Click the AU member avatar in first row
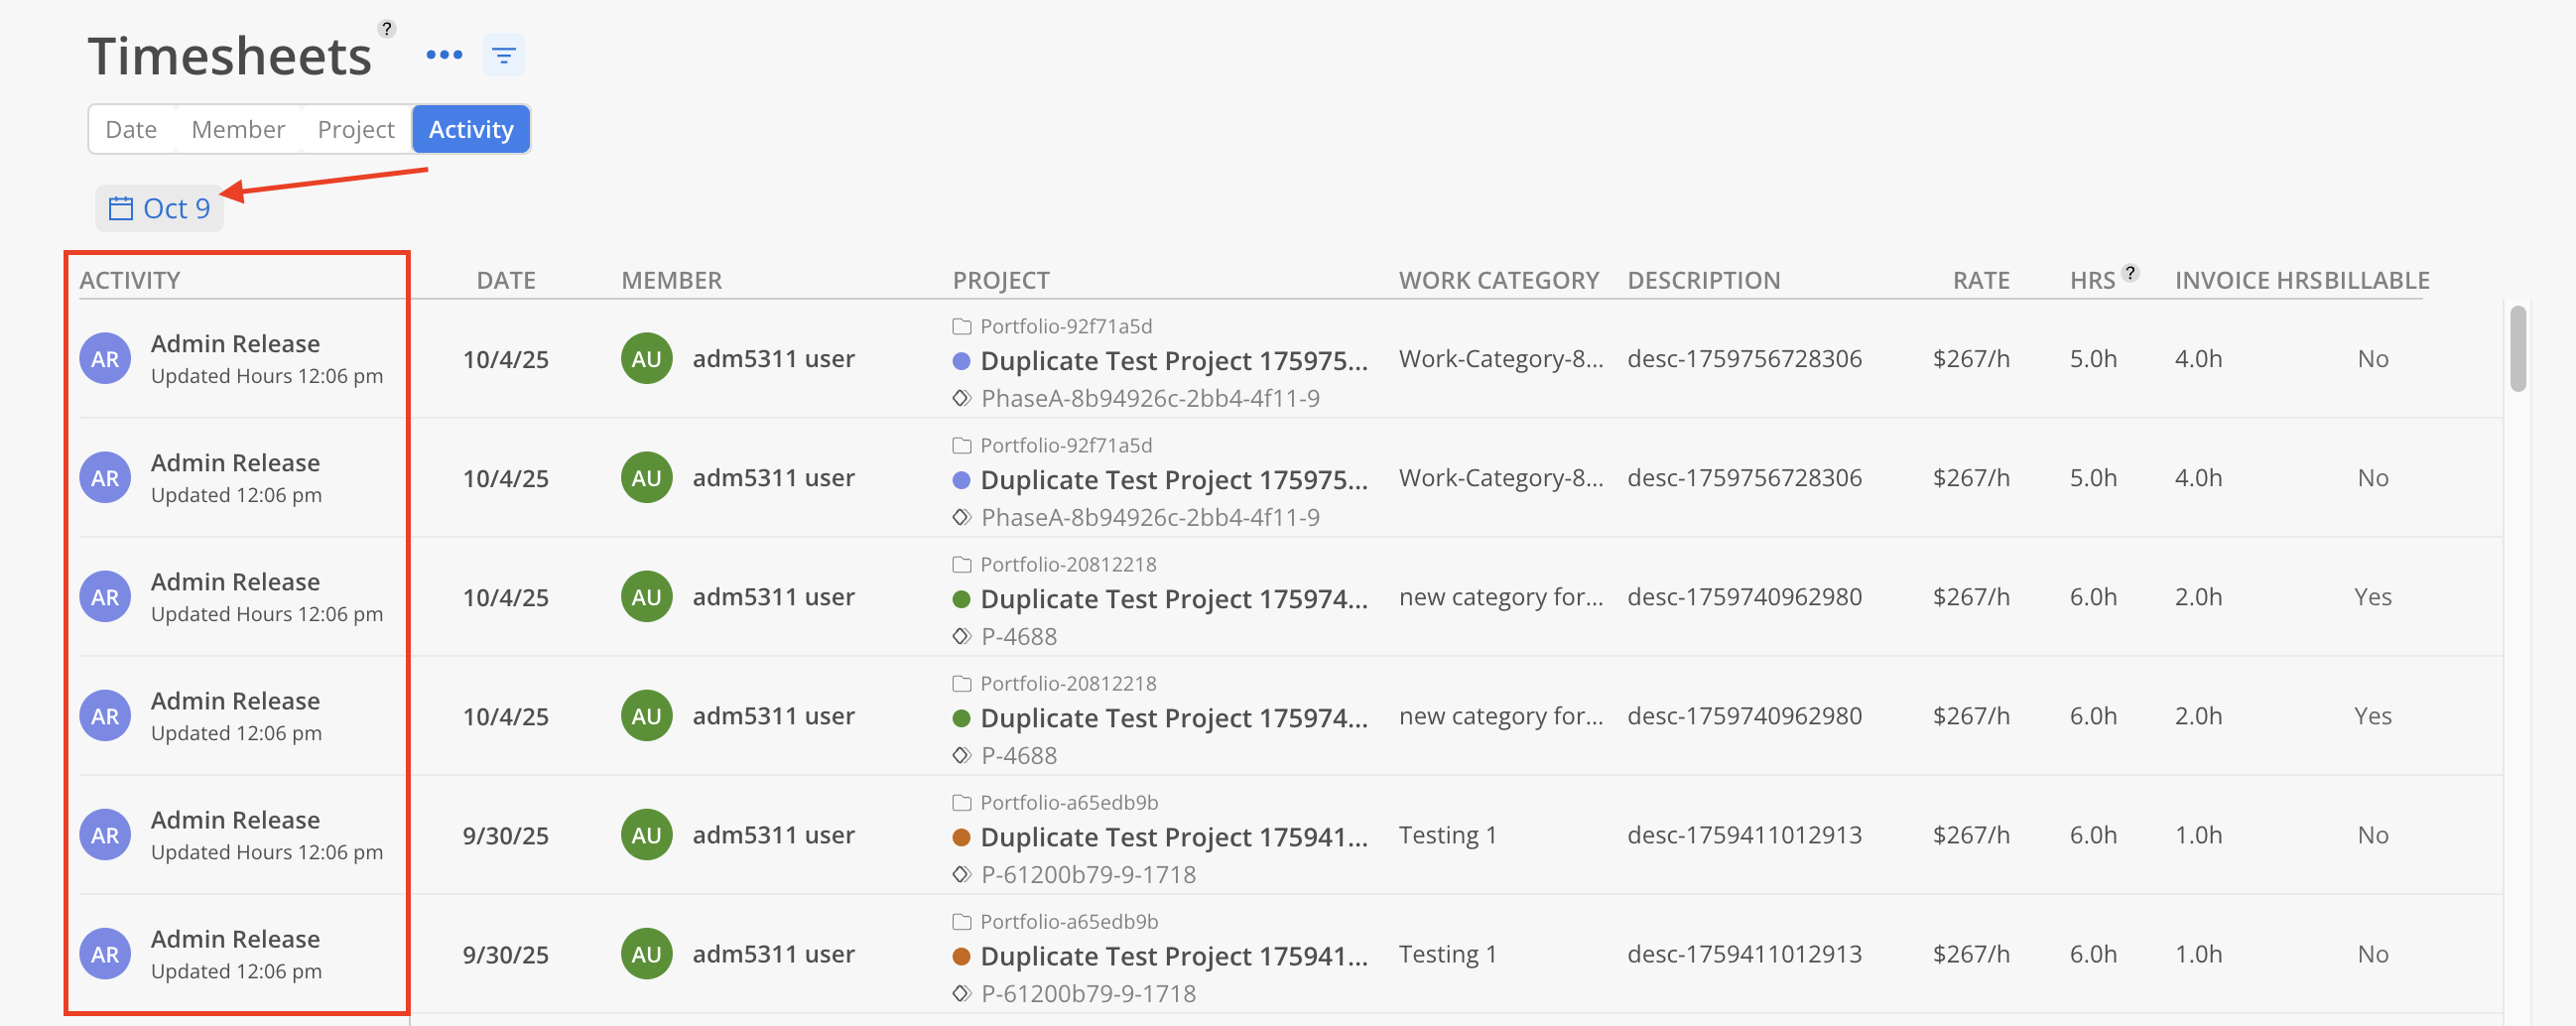The width and height of the screenshot is (2576, 1026). [x=646, y=359]
